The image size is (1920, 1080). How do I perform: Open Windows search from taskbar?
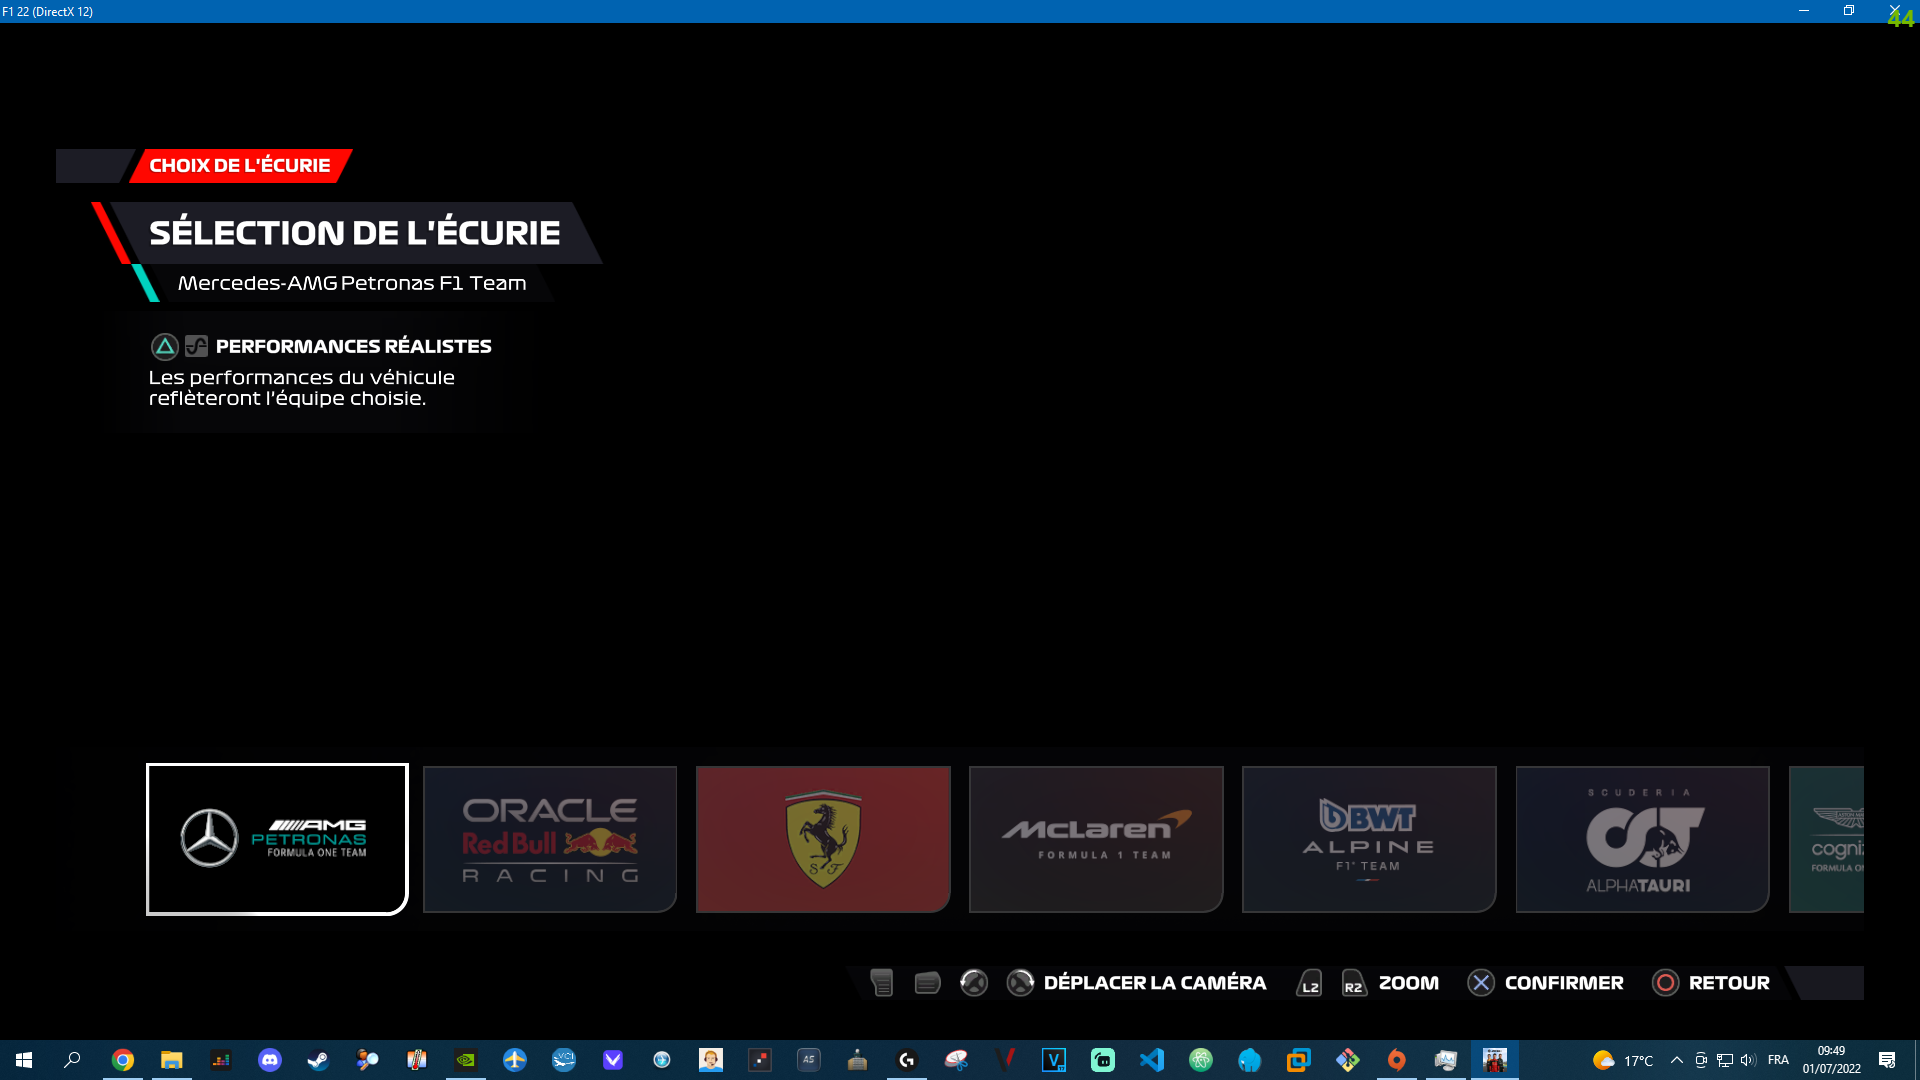tap(72, 1060)
